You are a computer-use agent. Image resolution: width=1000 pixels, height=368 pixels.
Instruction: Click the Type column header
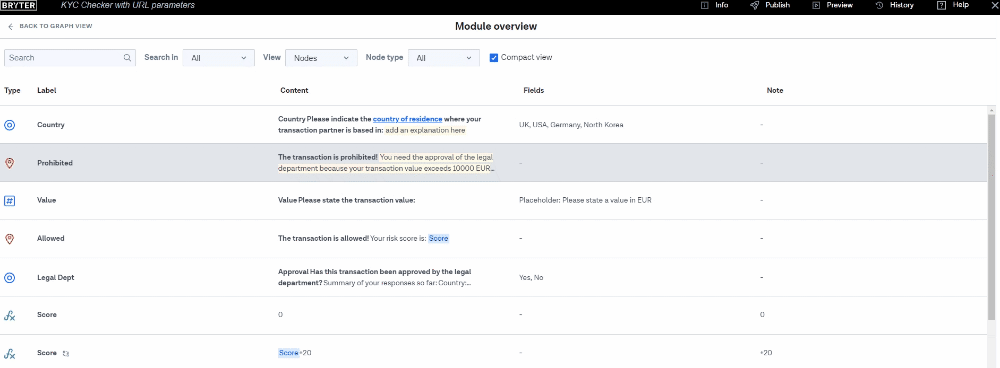pos(12,91)
